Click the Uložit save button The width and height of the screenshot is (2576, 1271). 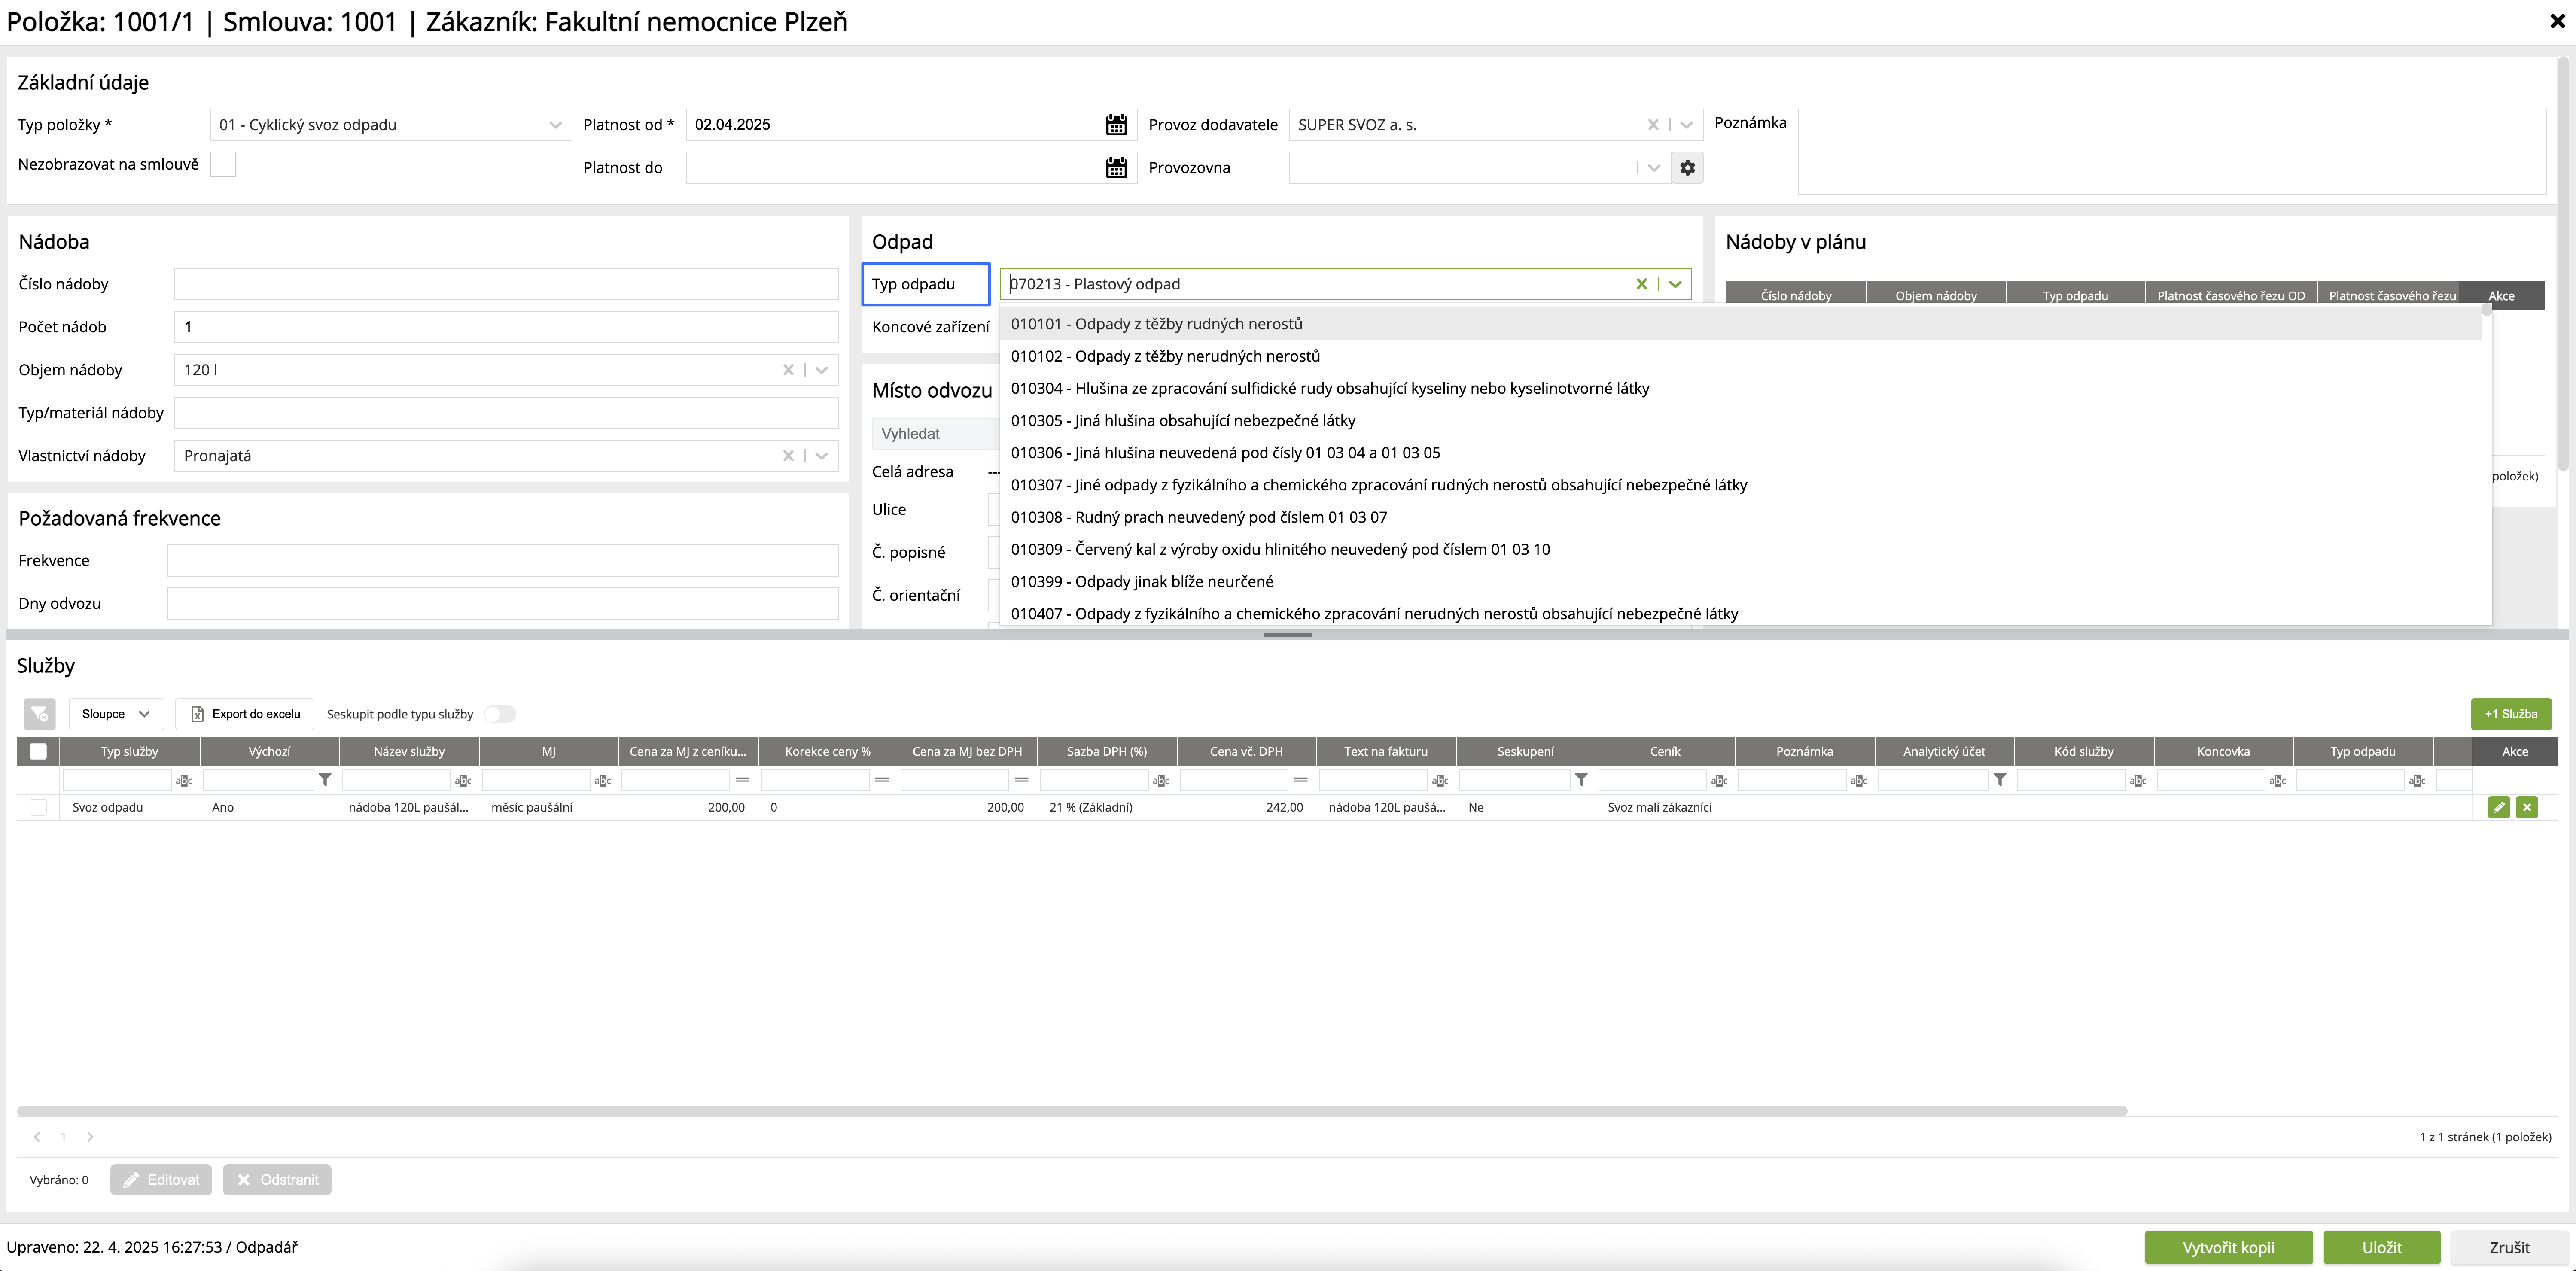point(2381,1247)
